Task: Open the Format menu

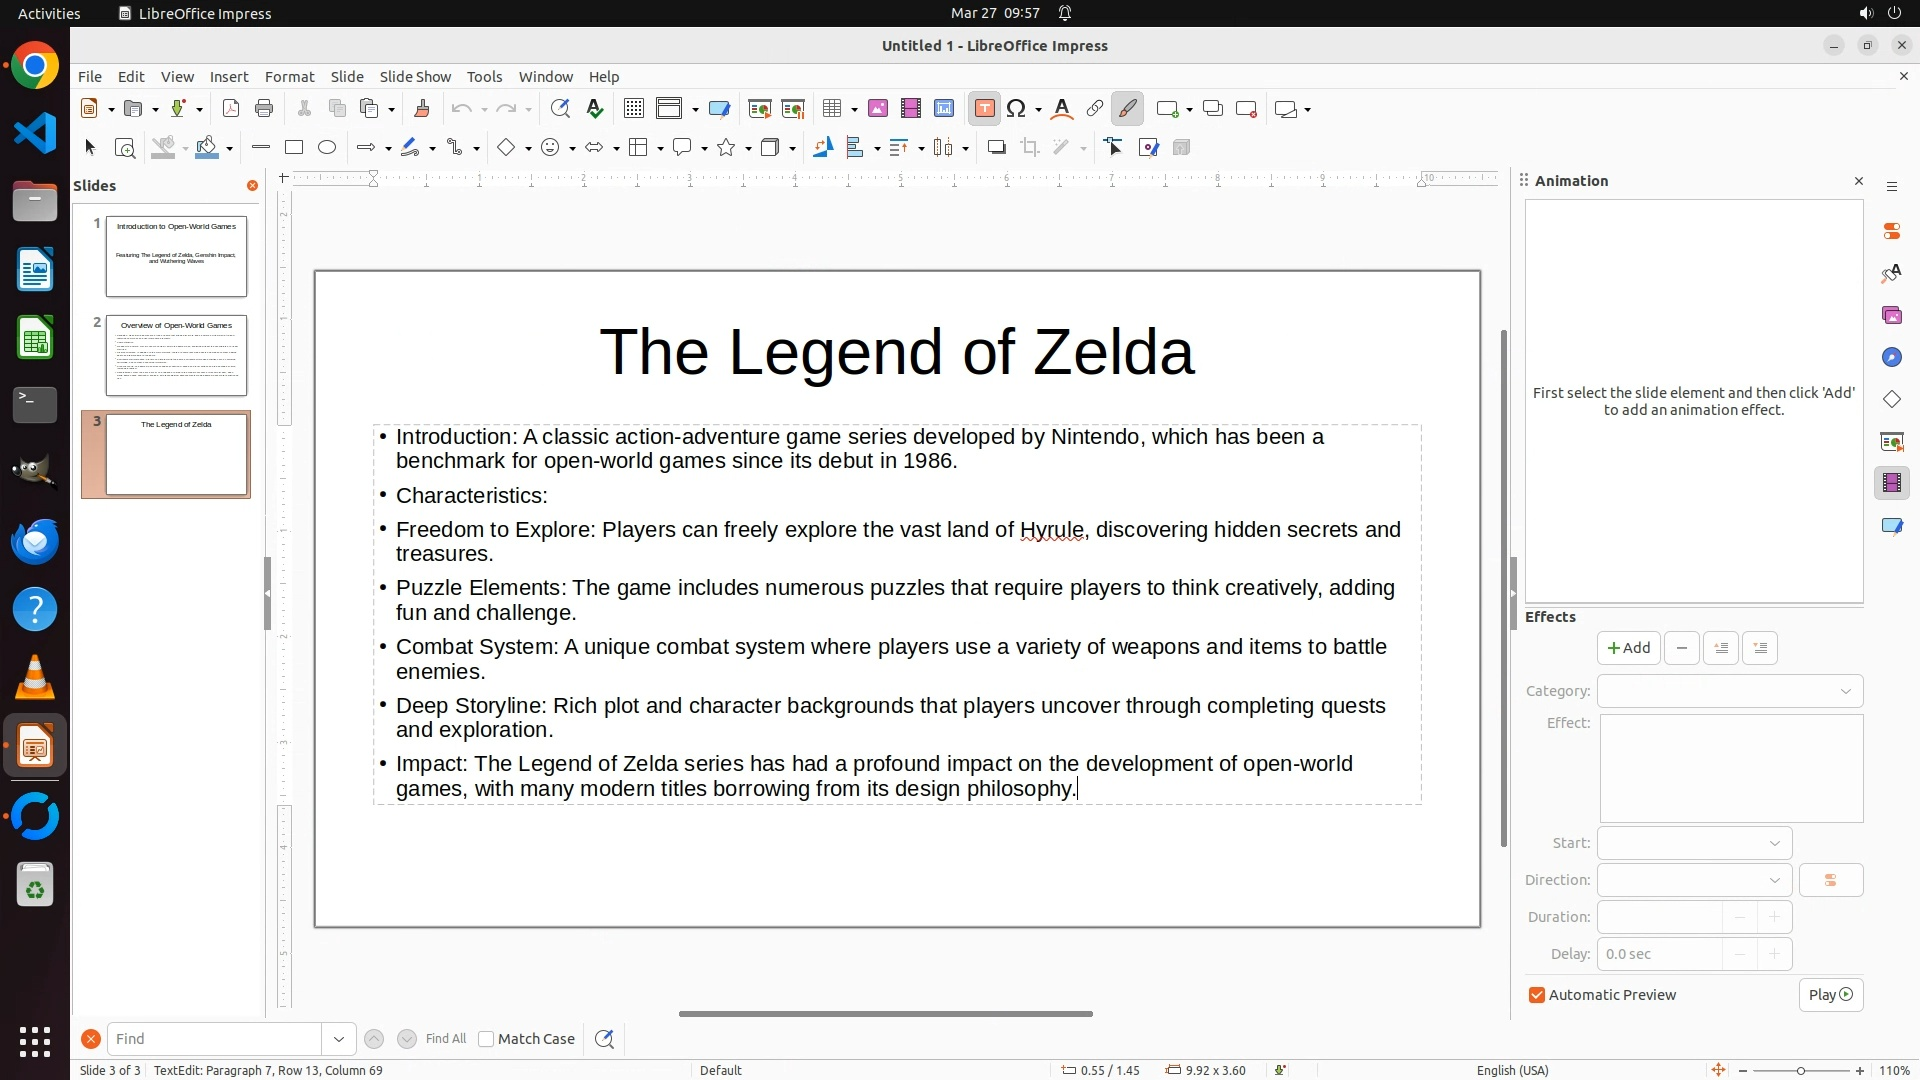Action: point(289,77)
